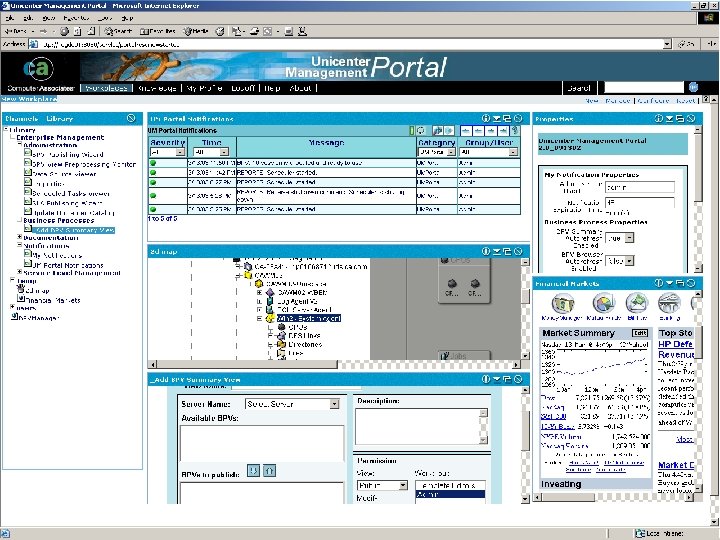Open My Profile in portal navigation

click(204, 88)
